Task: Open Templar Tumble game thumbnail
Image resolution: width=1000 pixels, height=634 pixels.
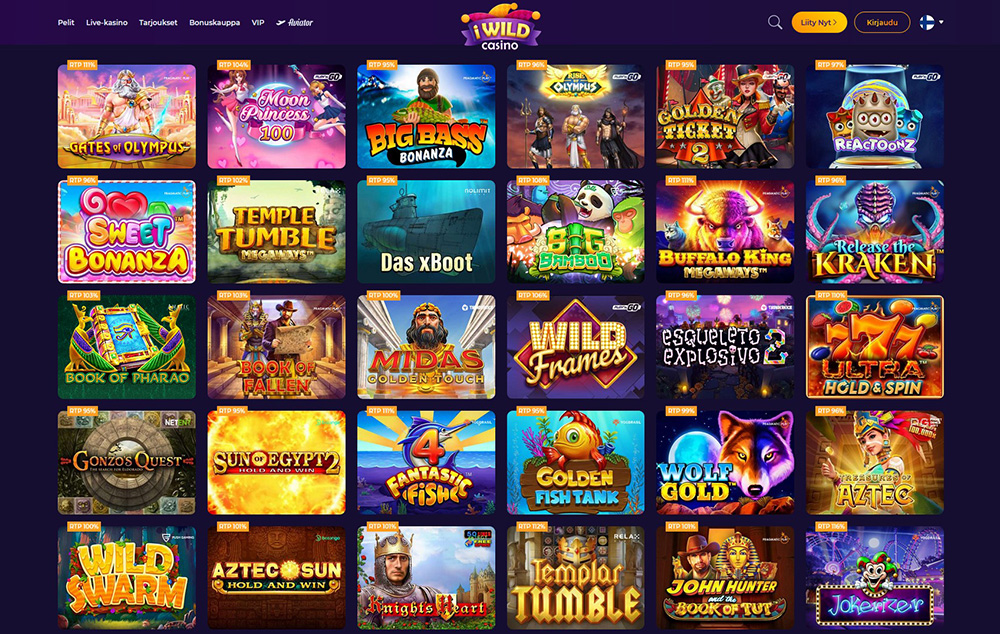Action: click(576, 578)
